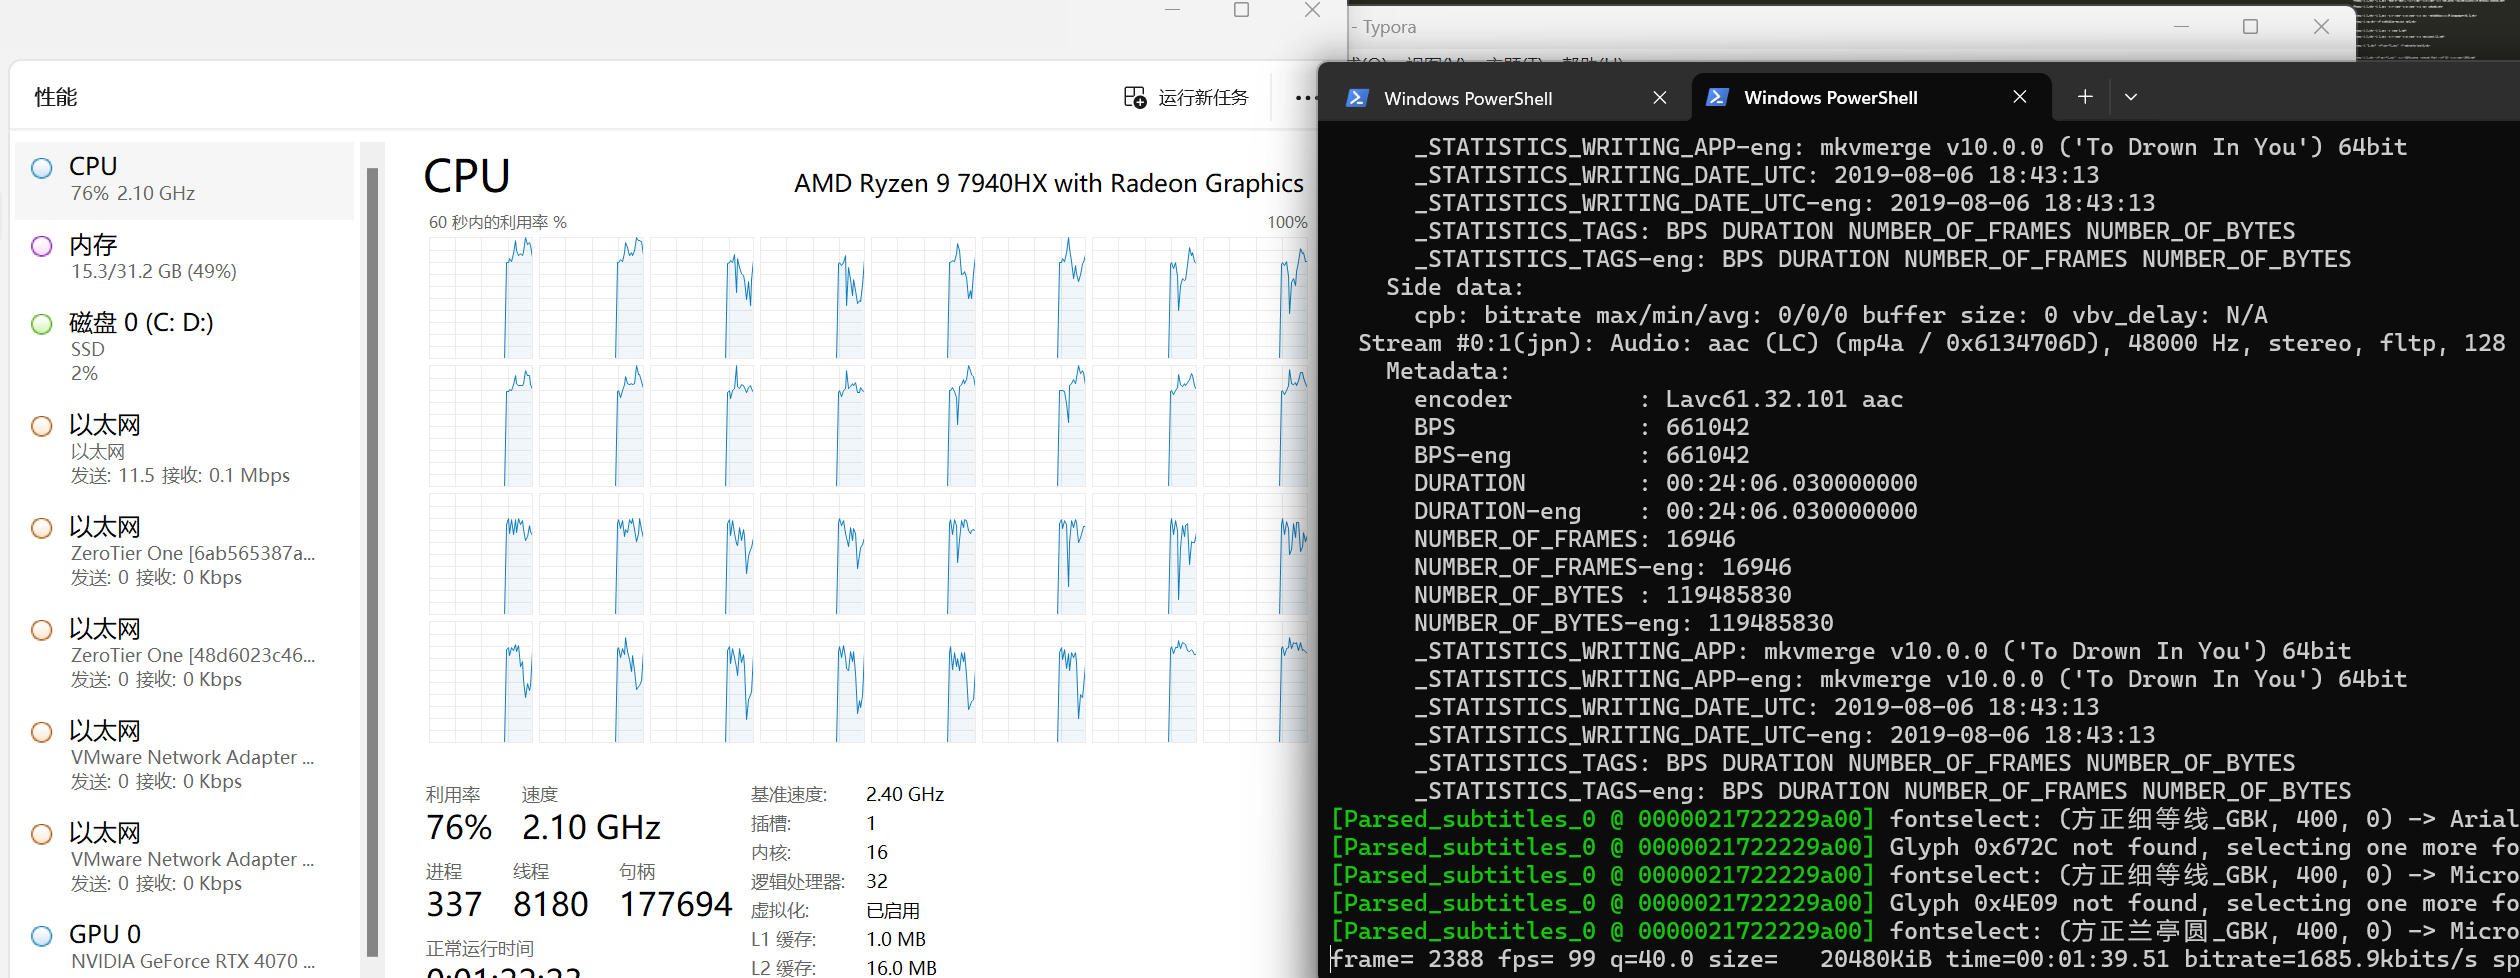Click the first logical processor graph
Screen dimensions: 2520x978
pyautogui.click(x=481, y=298)
